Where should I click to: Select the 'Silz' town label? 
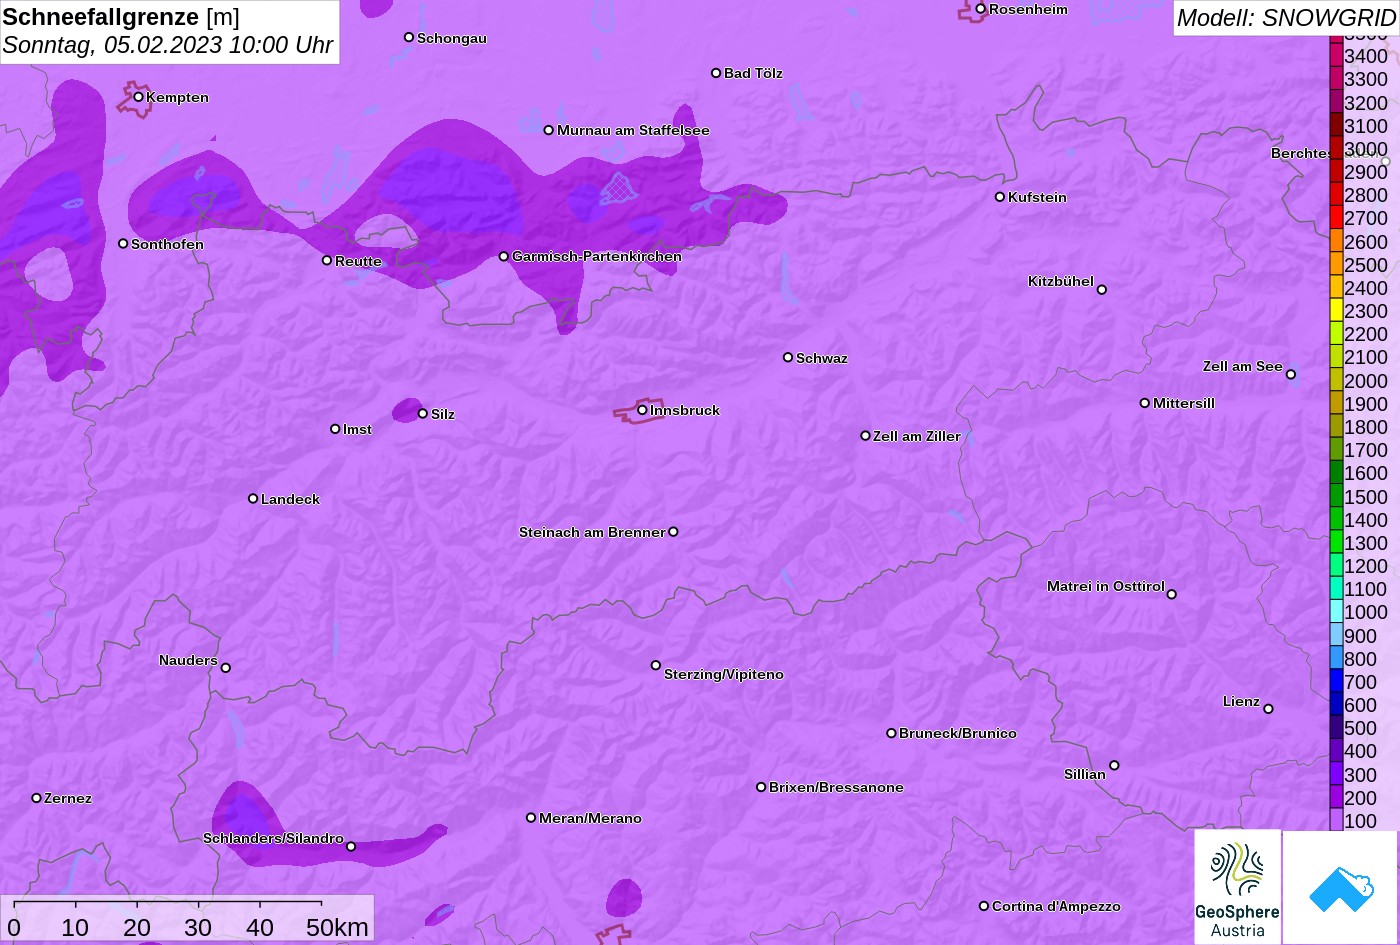tap(443, 414)
